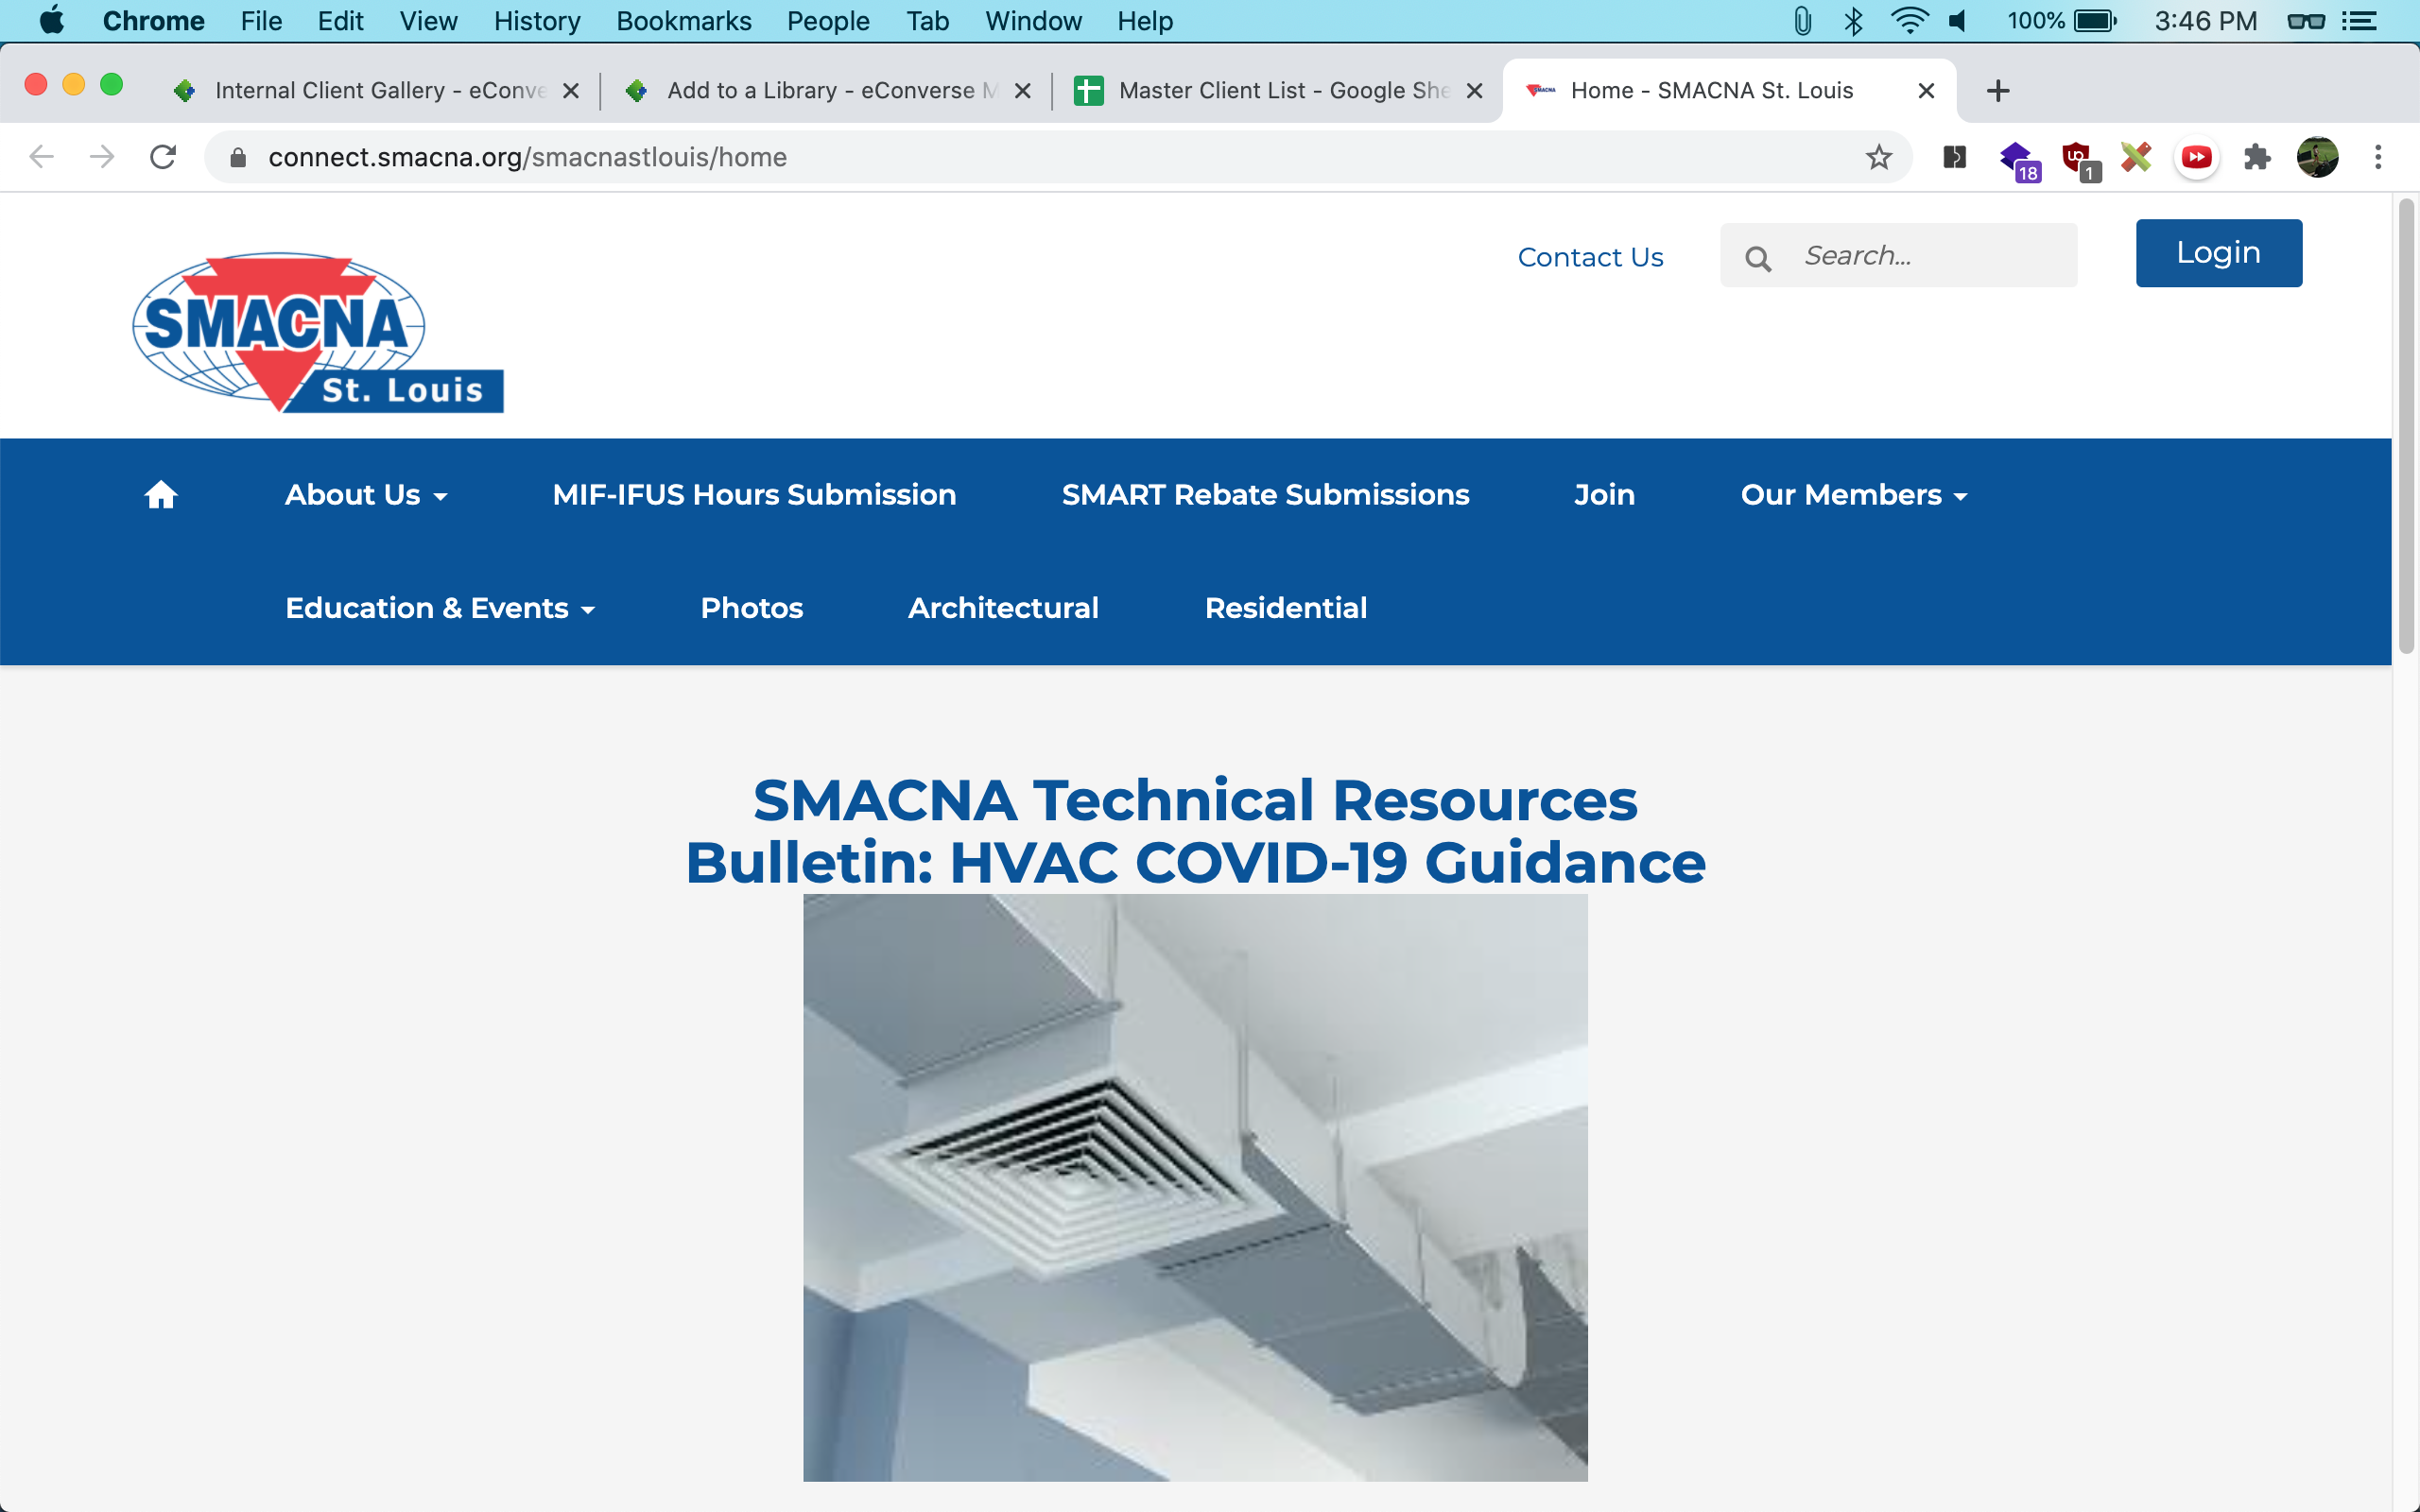
Task: Click the macOS Wi-Fi status icon
Action: tap(1908, 21)
